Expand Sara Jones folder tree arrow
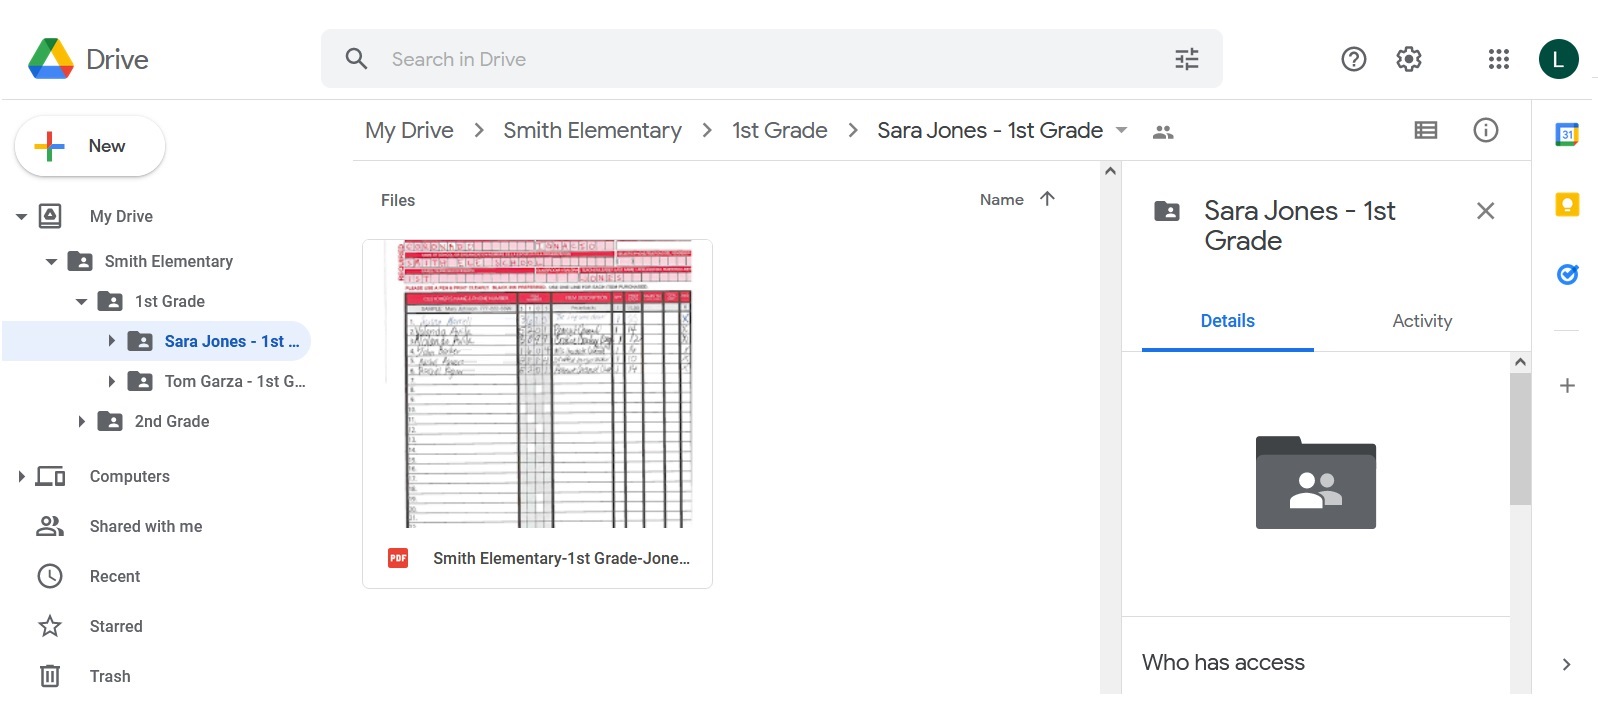Viewport: 1598px width, 722px height. tap(111, 341)
